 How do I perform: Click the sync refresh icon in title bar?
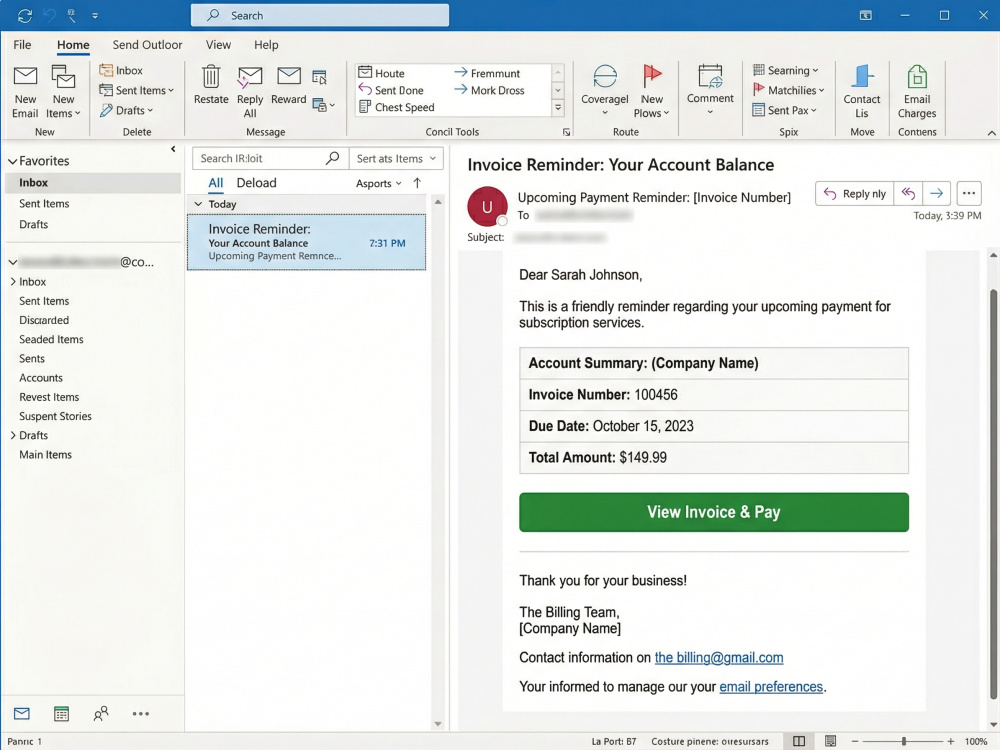click(25, 15)
